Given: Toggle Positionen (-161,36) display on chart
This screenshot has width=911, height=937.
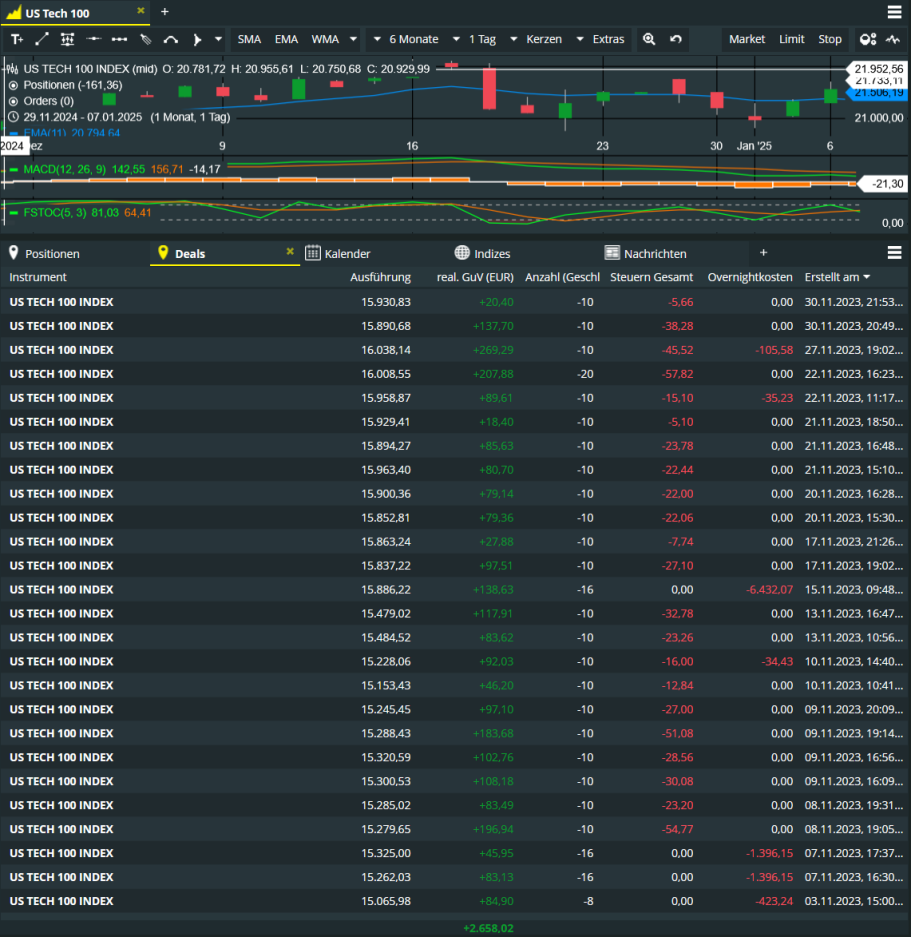Looking at the screenshot, I should click(13, 85).
